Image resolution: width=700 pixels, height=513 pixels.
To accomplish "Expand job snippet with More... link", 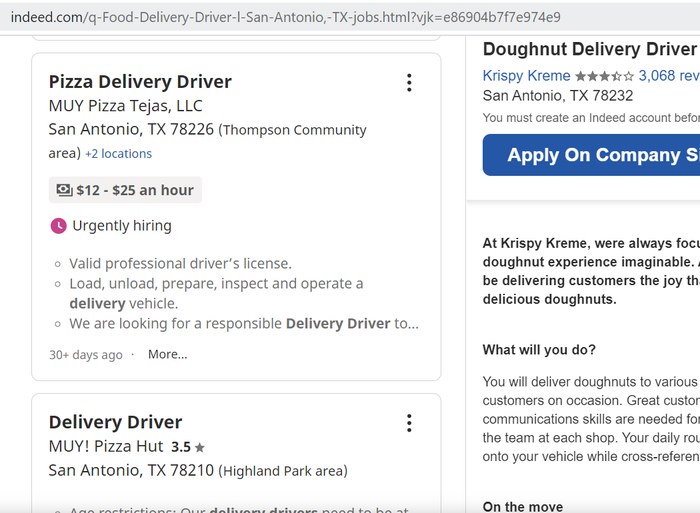I will click(x=167, y=354).
